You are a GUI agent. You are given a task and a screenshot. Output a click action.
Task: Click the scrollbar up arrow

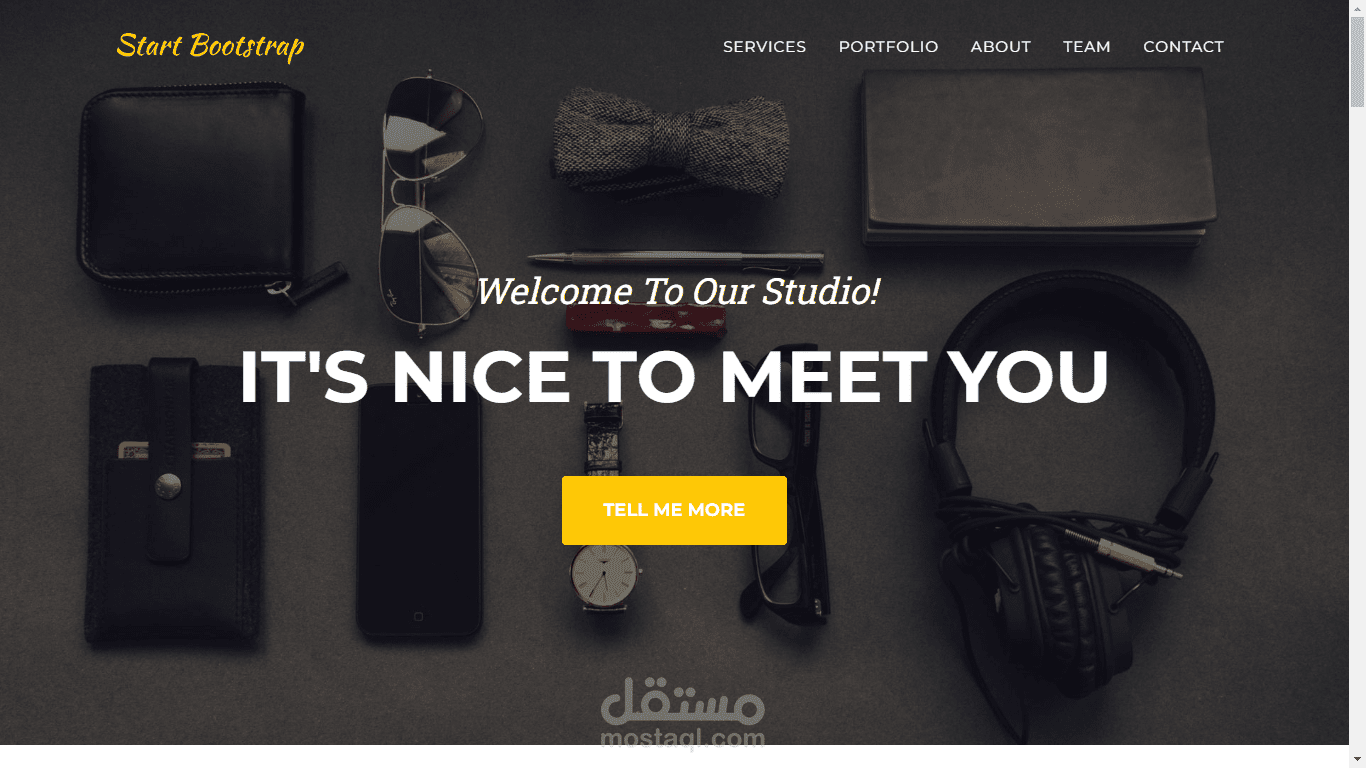(x=1357, y=8)
